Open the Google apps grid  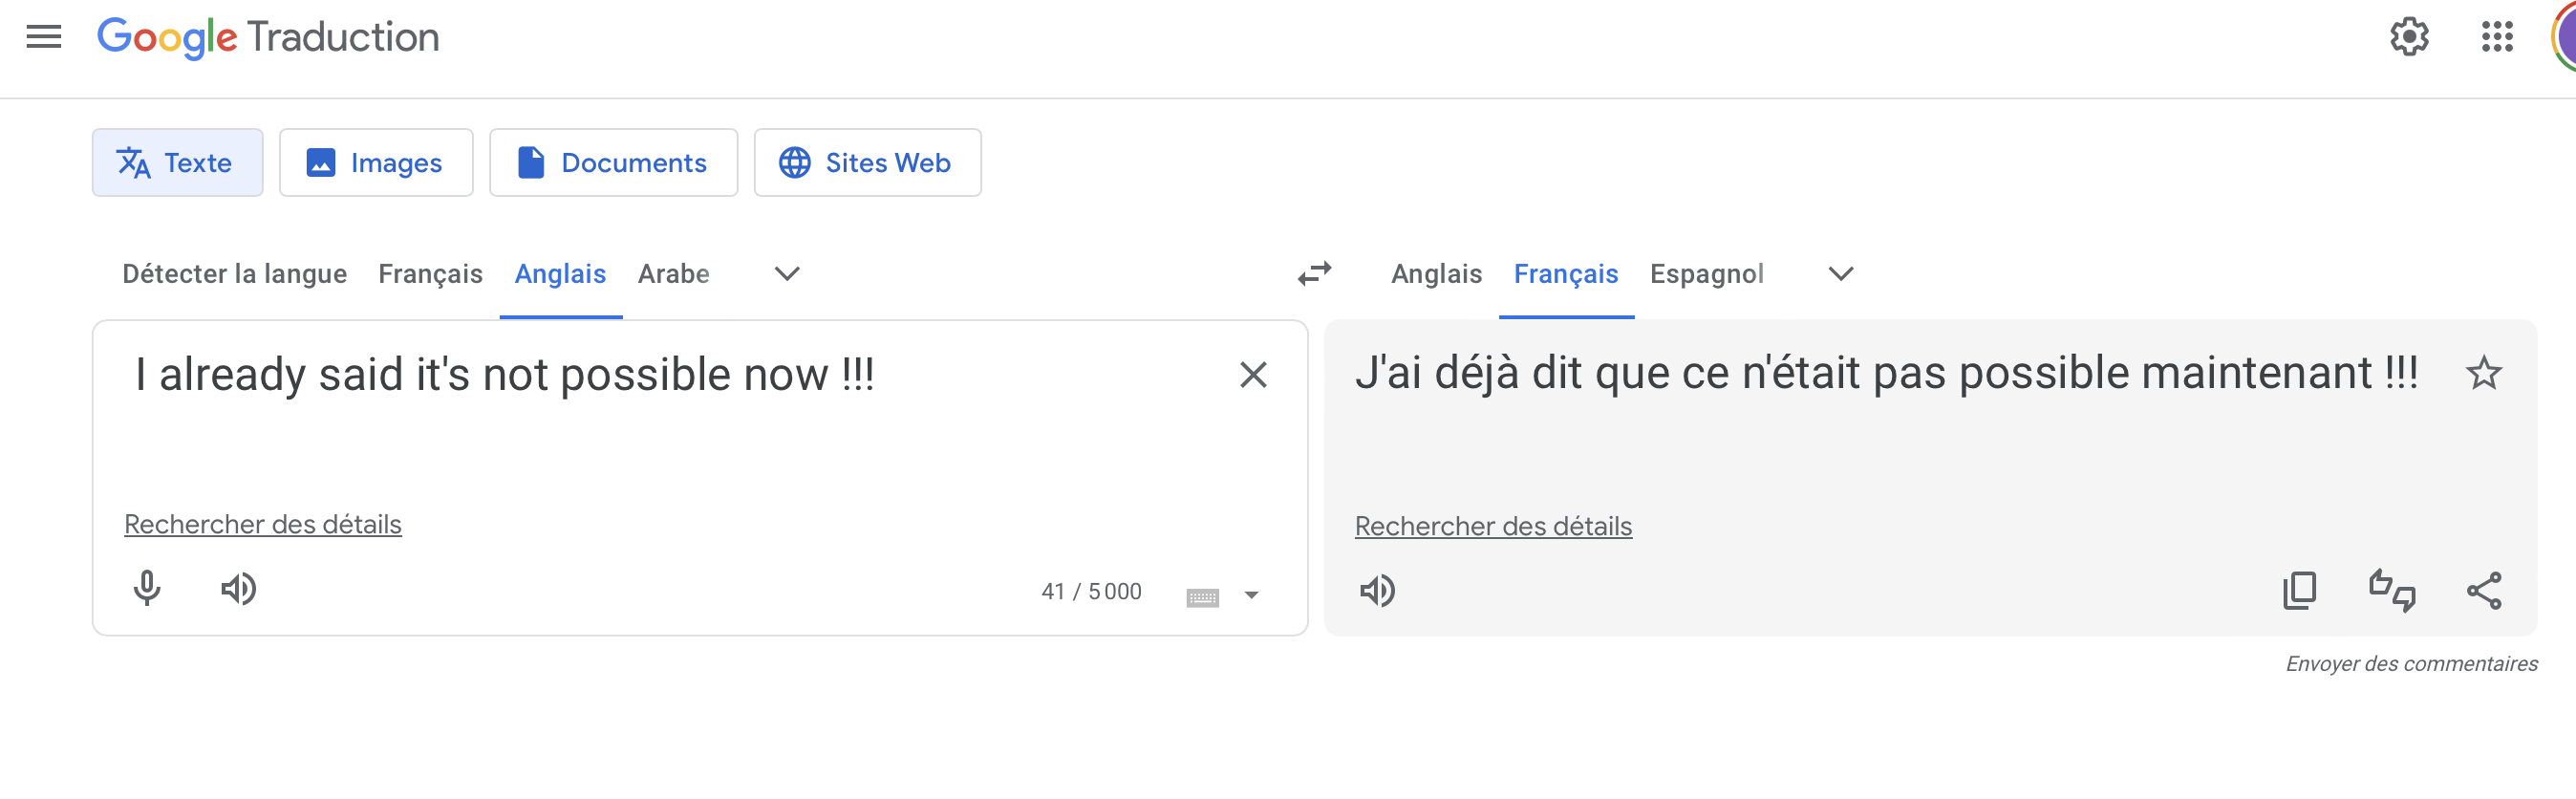[2497, 37]
